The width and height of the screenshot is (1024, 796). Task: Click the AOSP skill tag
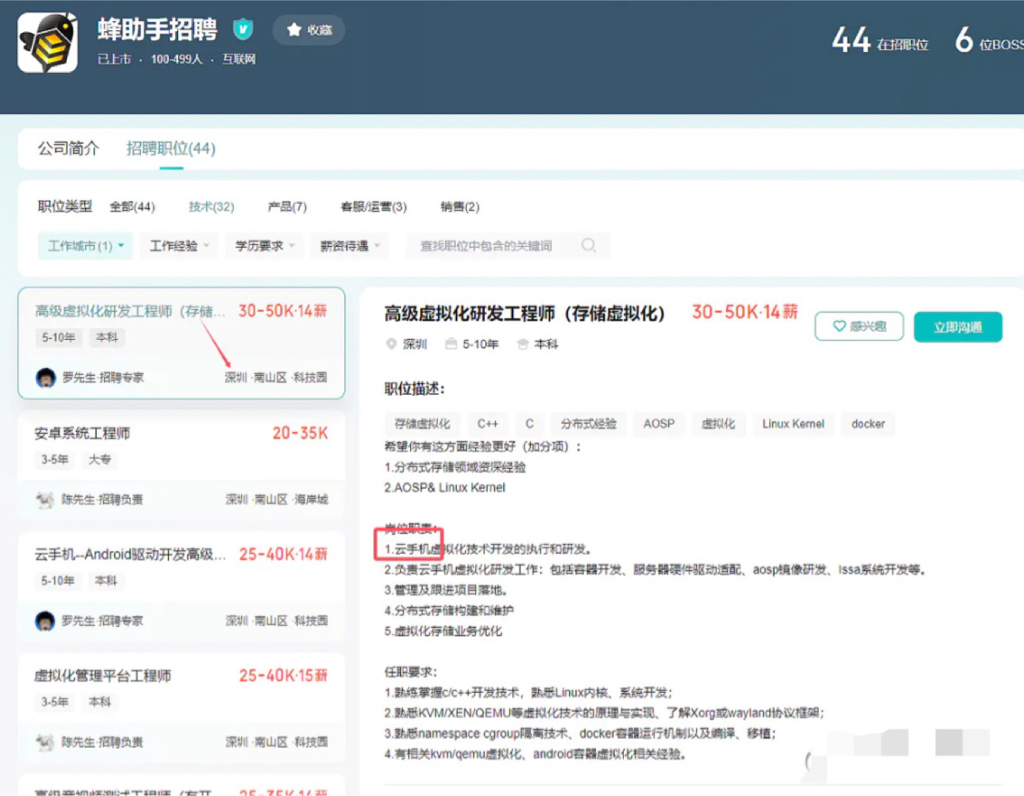tap(659, 424)
